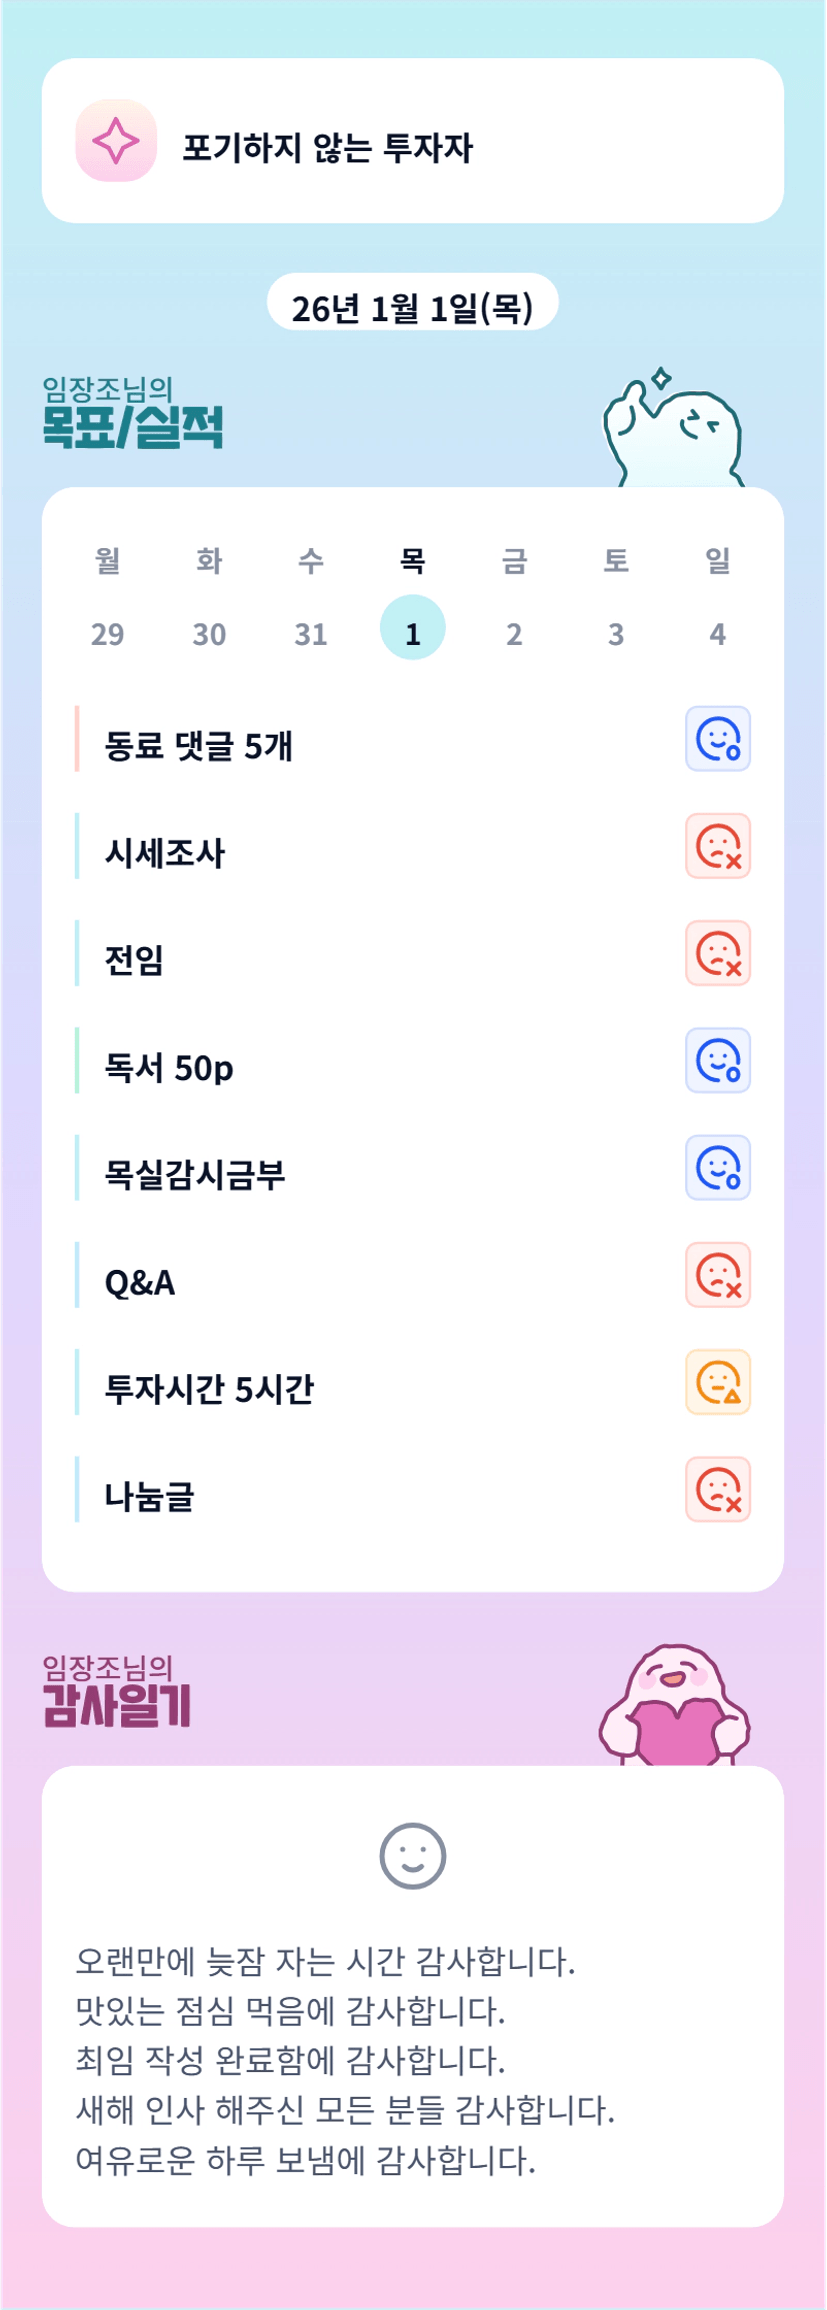This screenshot has width=827, height=2310.
Task: Click blue smiley icon for 독서 50p
Action: 717,1060
